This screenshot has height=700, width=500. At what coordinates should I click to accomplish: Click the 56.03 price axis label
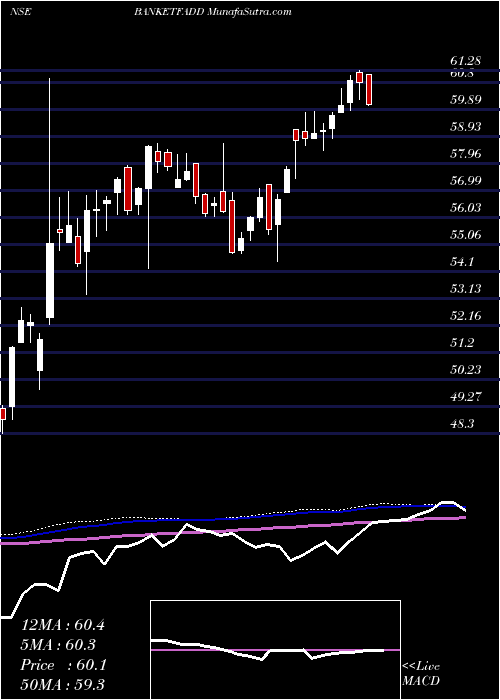466,208
